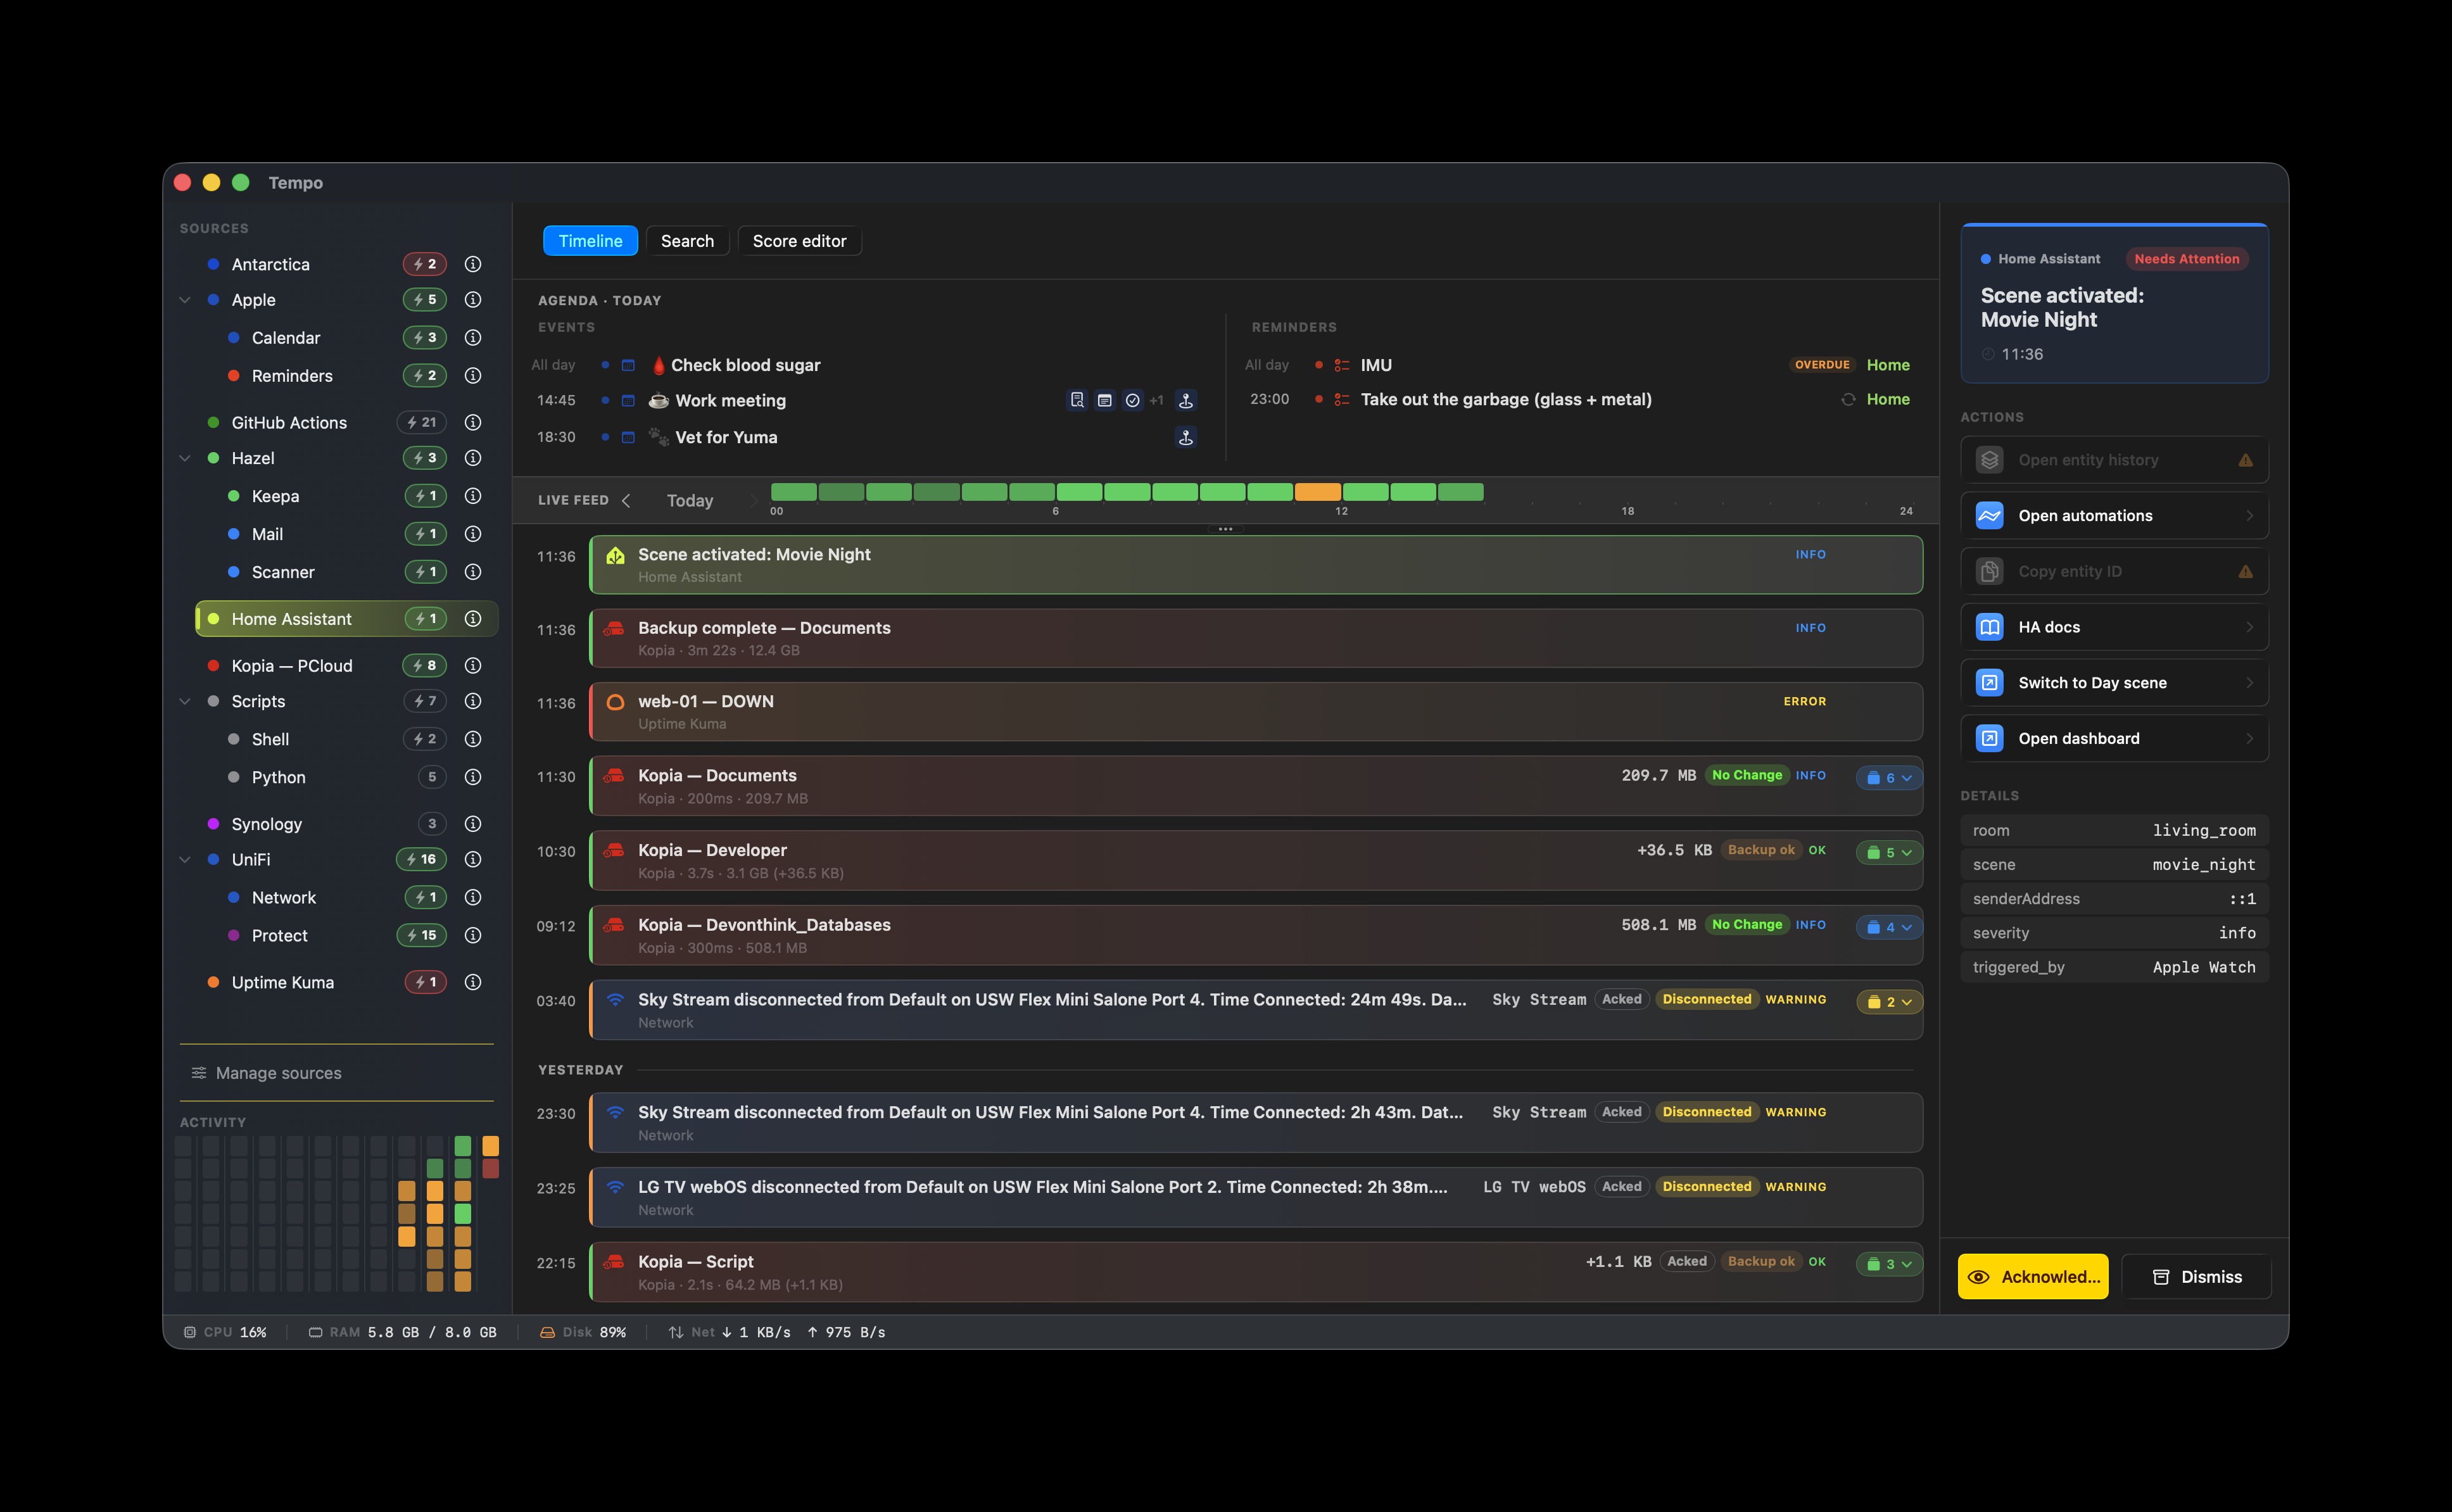Click the Net arrows icon in status bar

(676, 1332)
